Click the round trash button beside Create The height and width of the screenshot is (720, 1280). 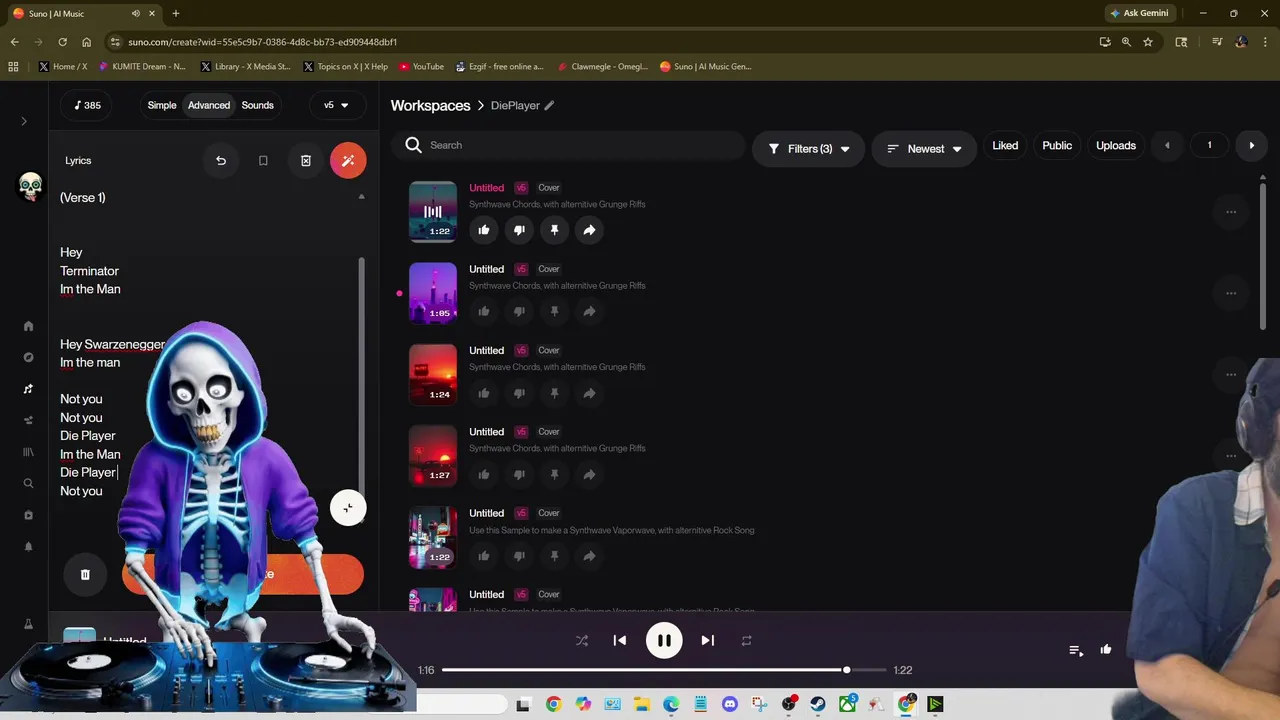tap(85, 574)
